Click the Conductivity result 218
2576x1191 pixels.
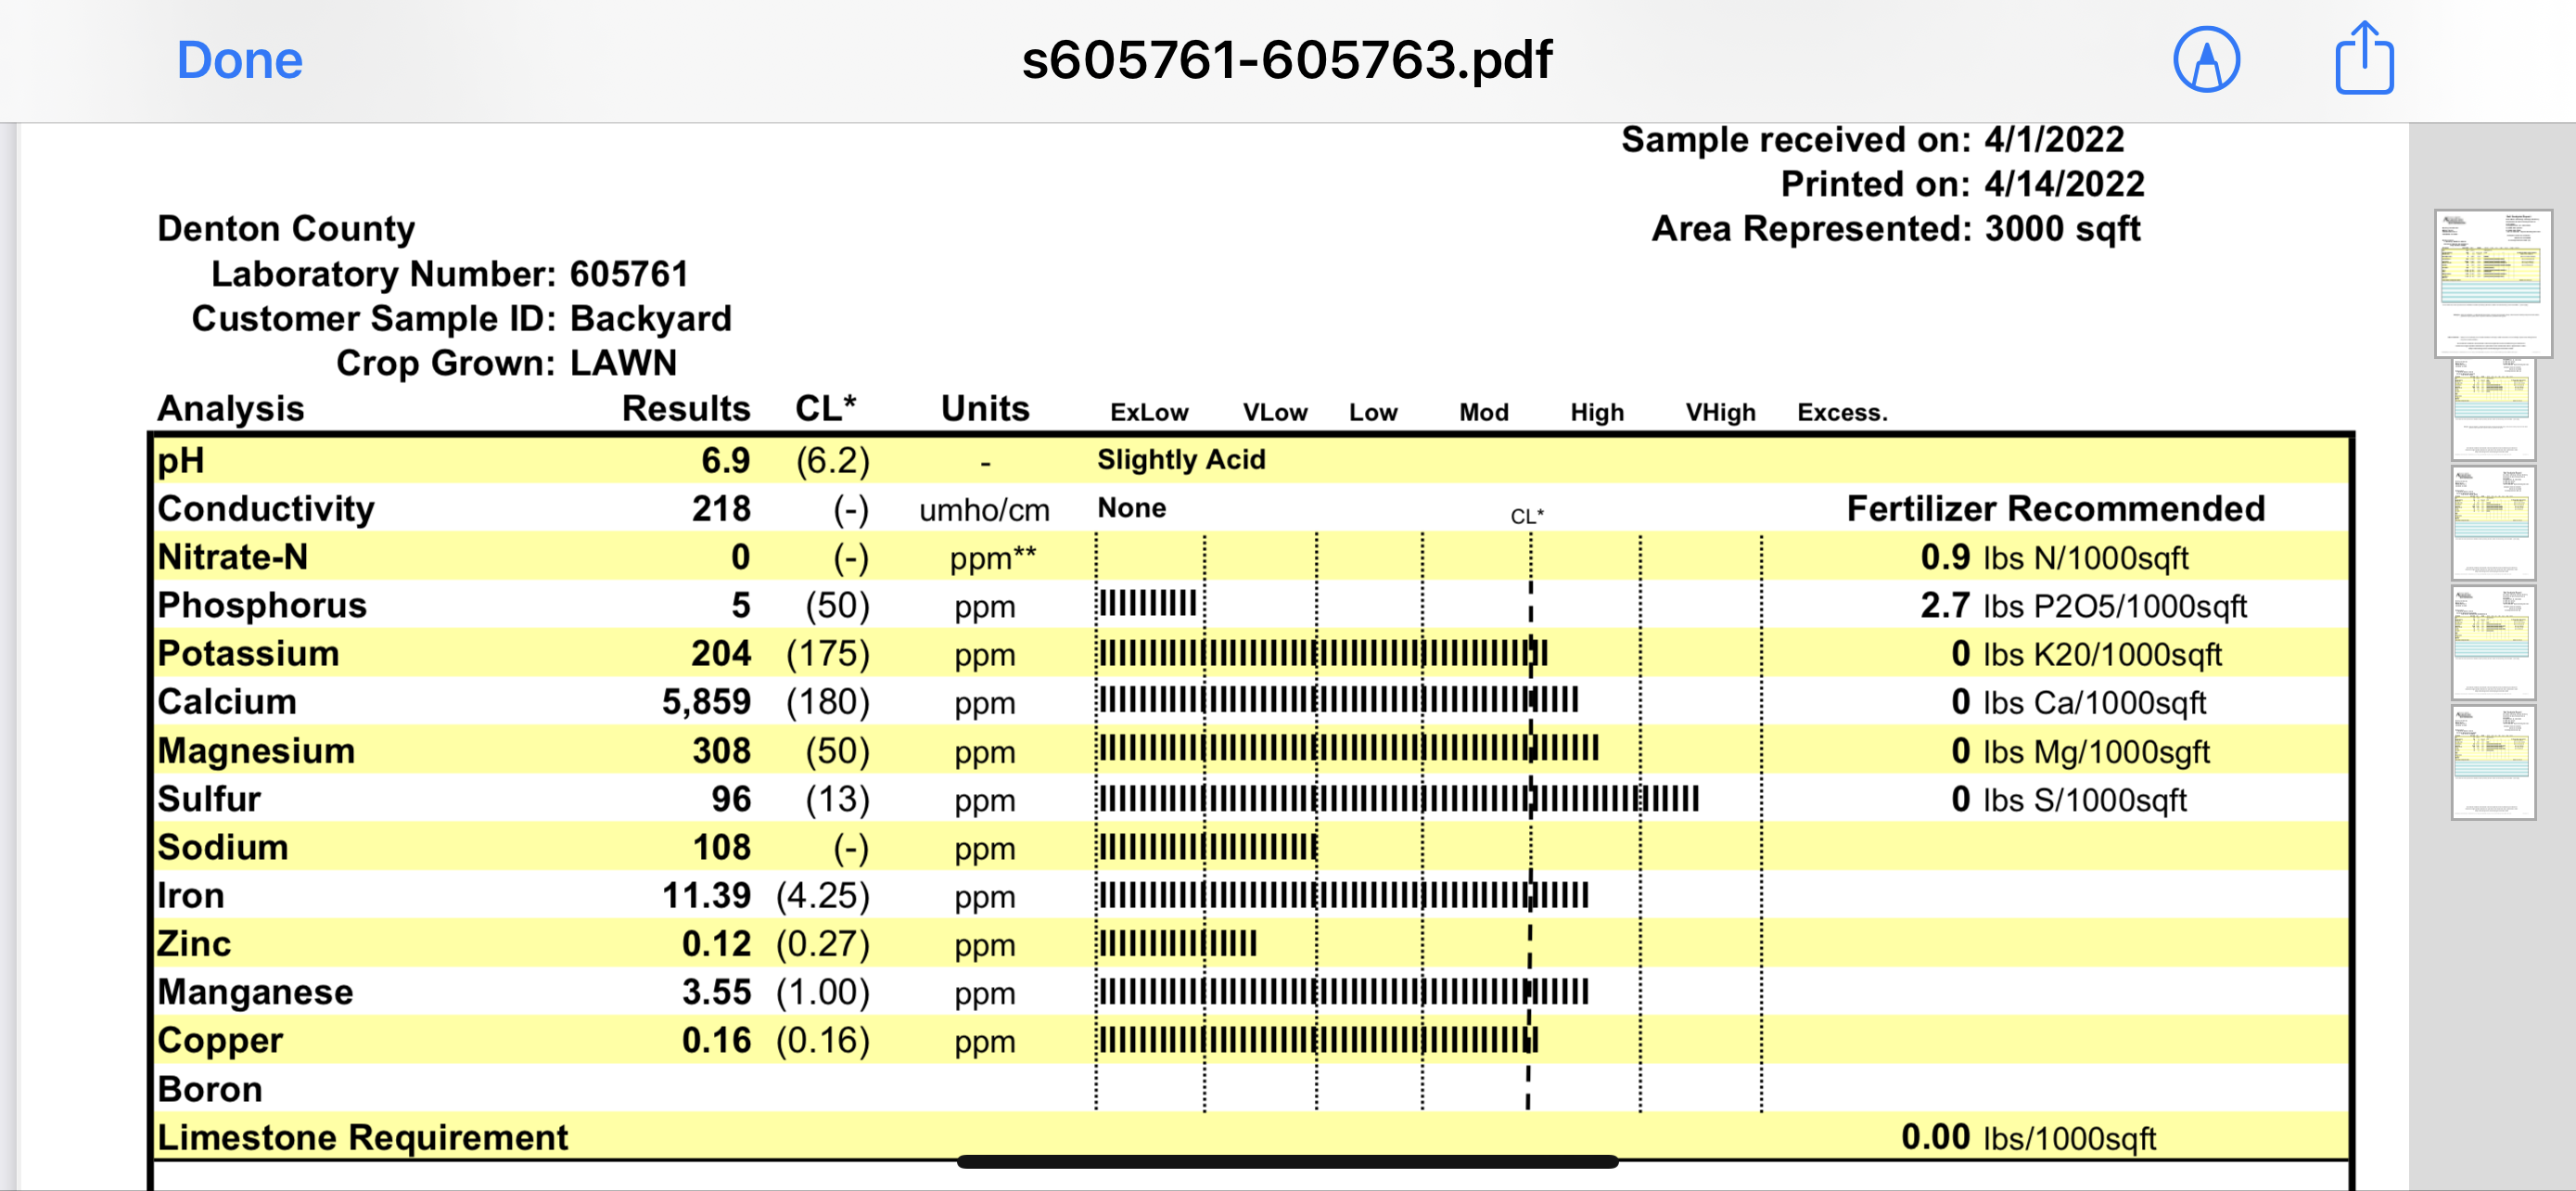click(721, 509)
